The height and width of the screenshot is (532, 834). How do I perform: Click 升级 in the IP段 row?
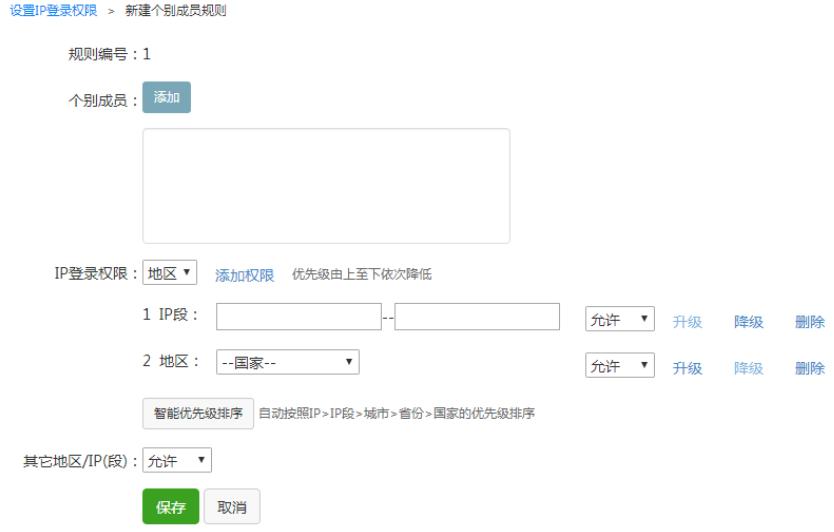pos(687,321)
